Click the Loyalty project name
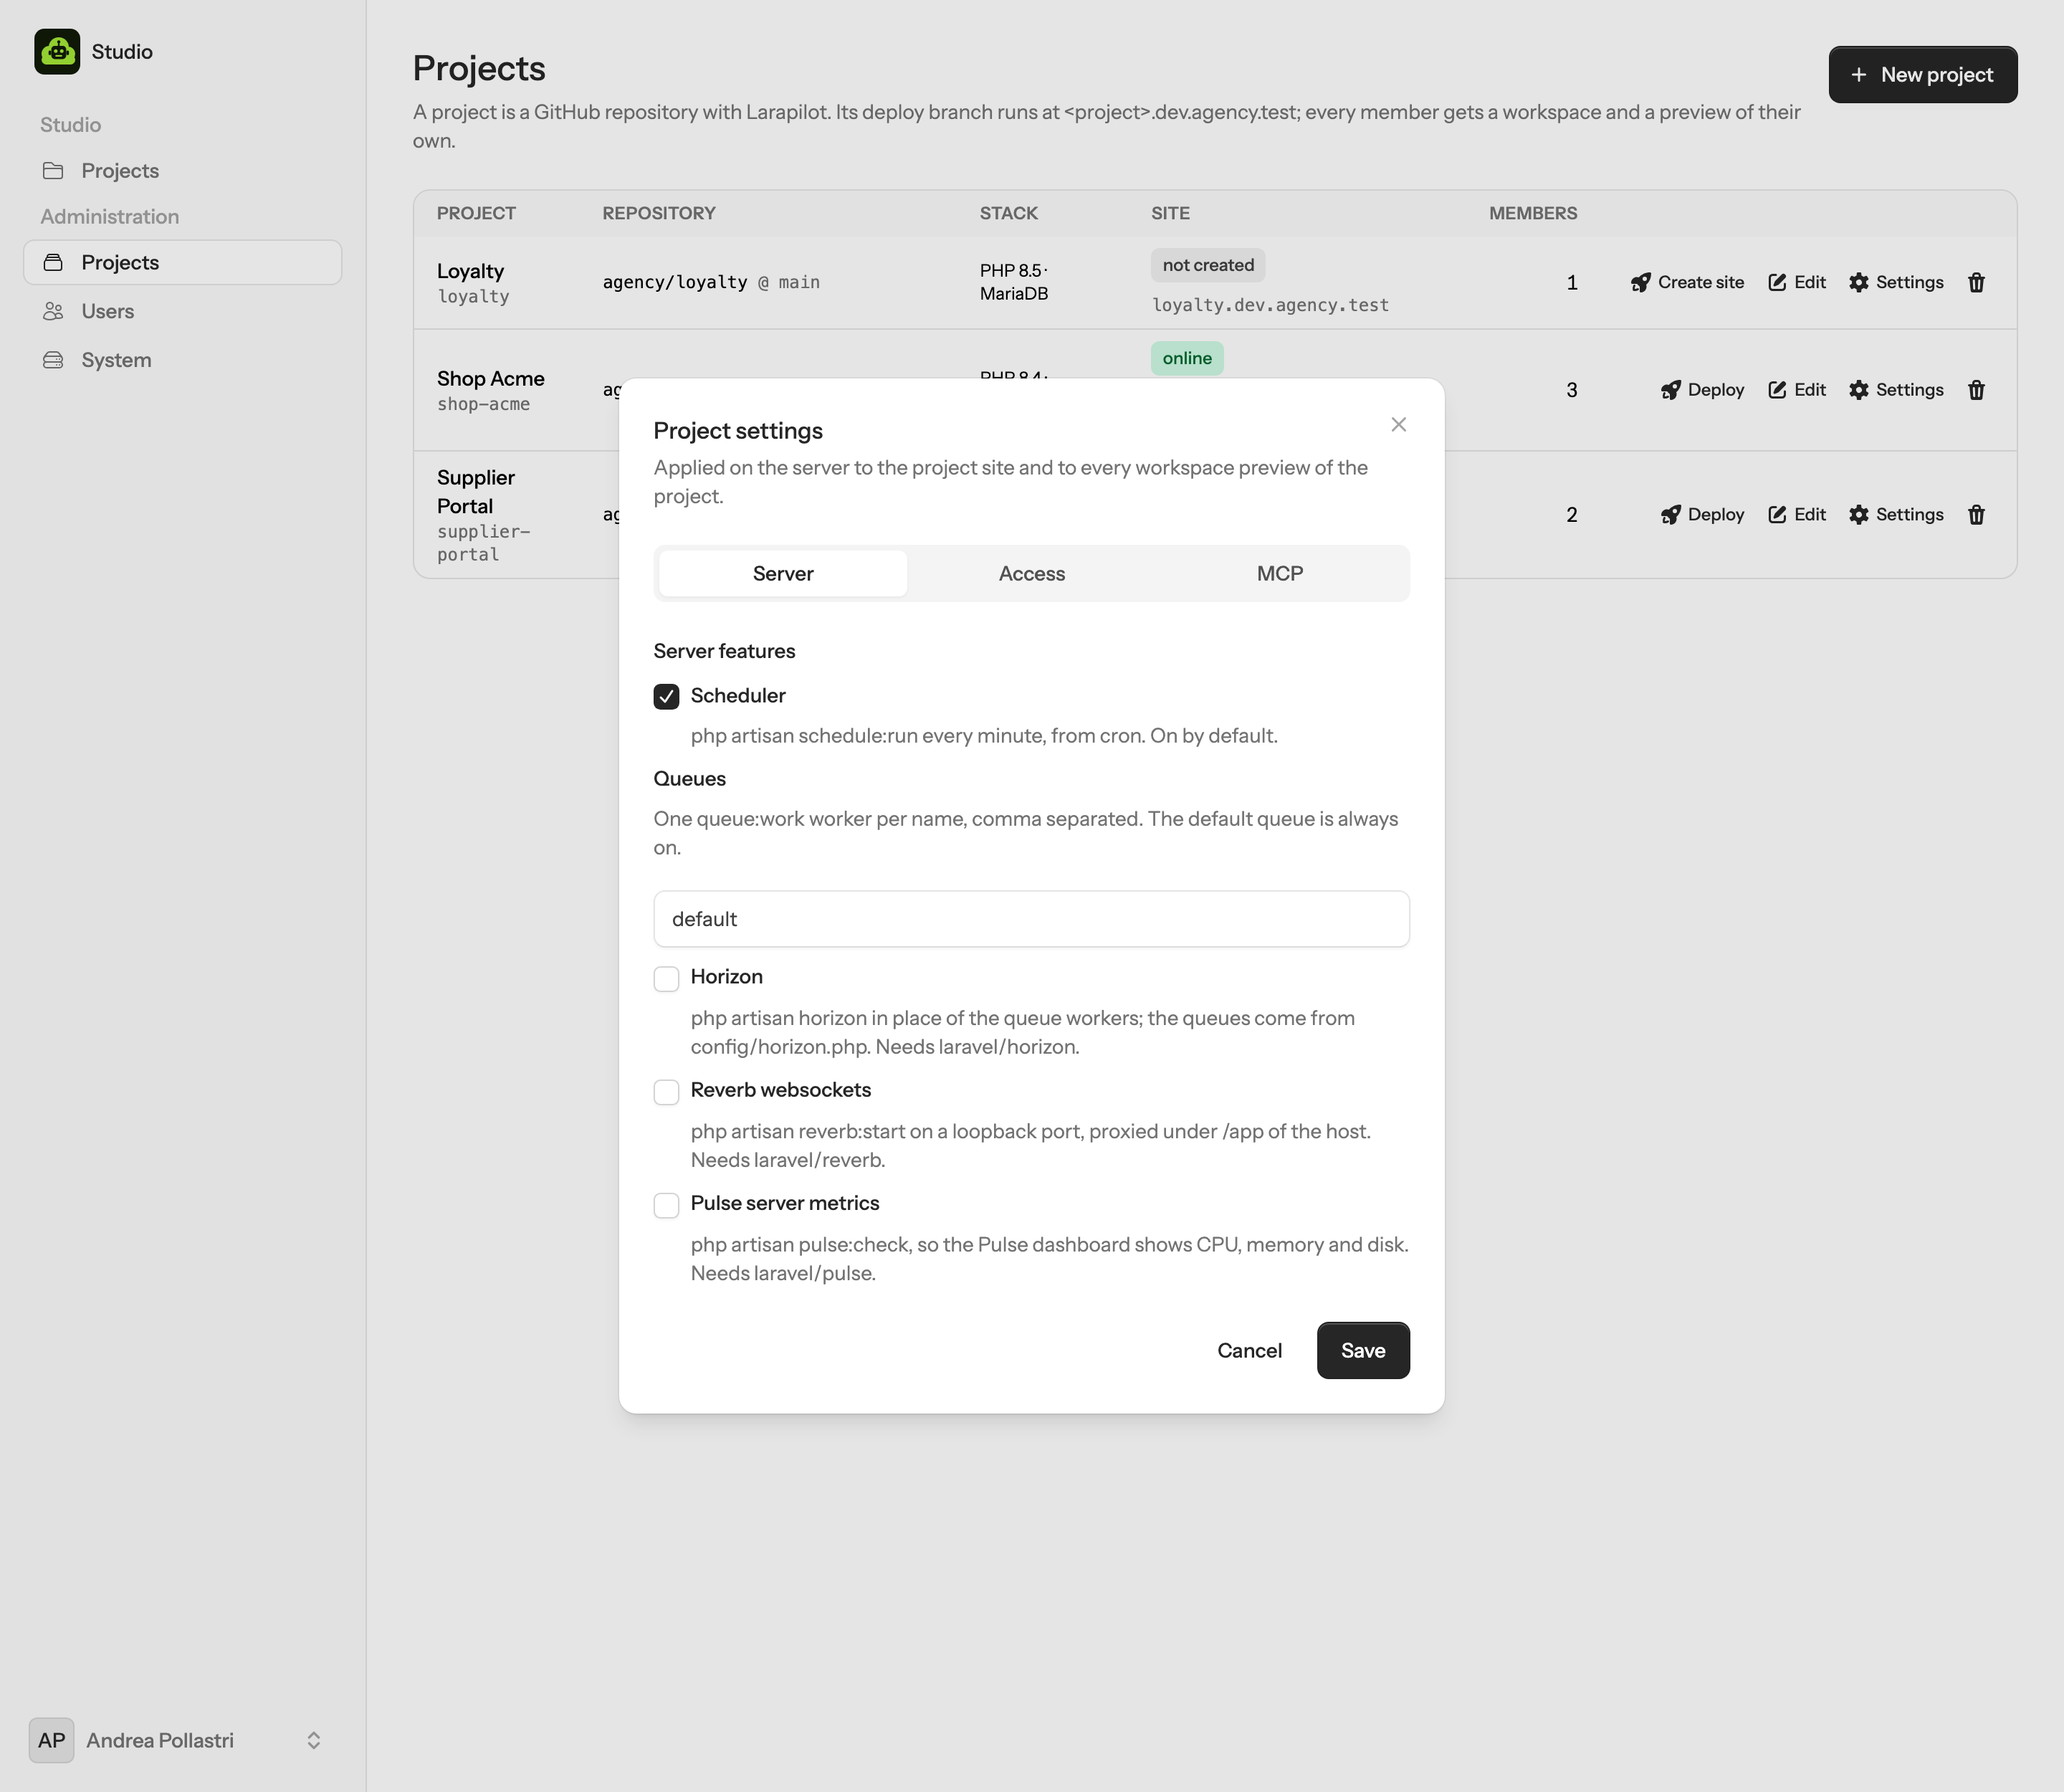Viewport: 2064px width, 1792px height. [470, 271]
